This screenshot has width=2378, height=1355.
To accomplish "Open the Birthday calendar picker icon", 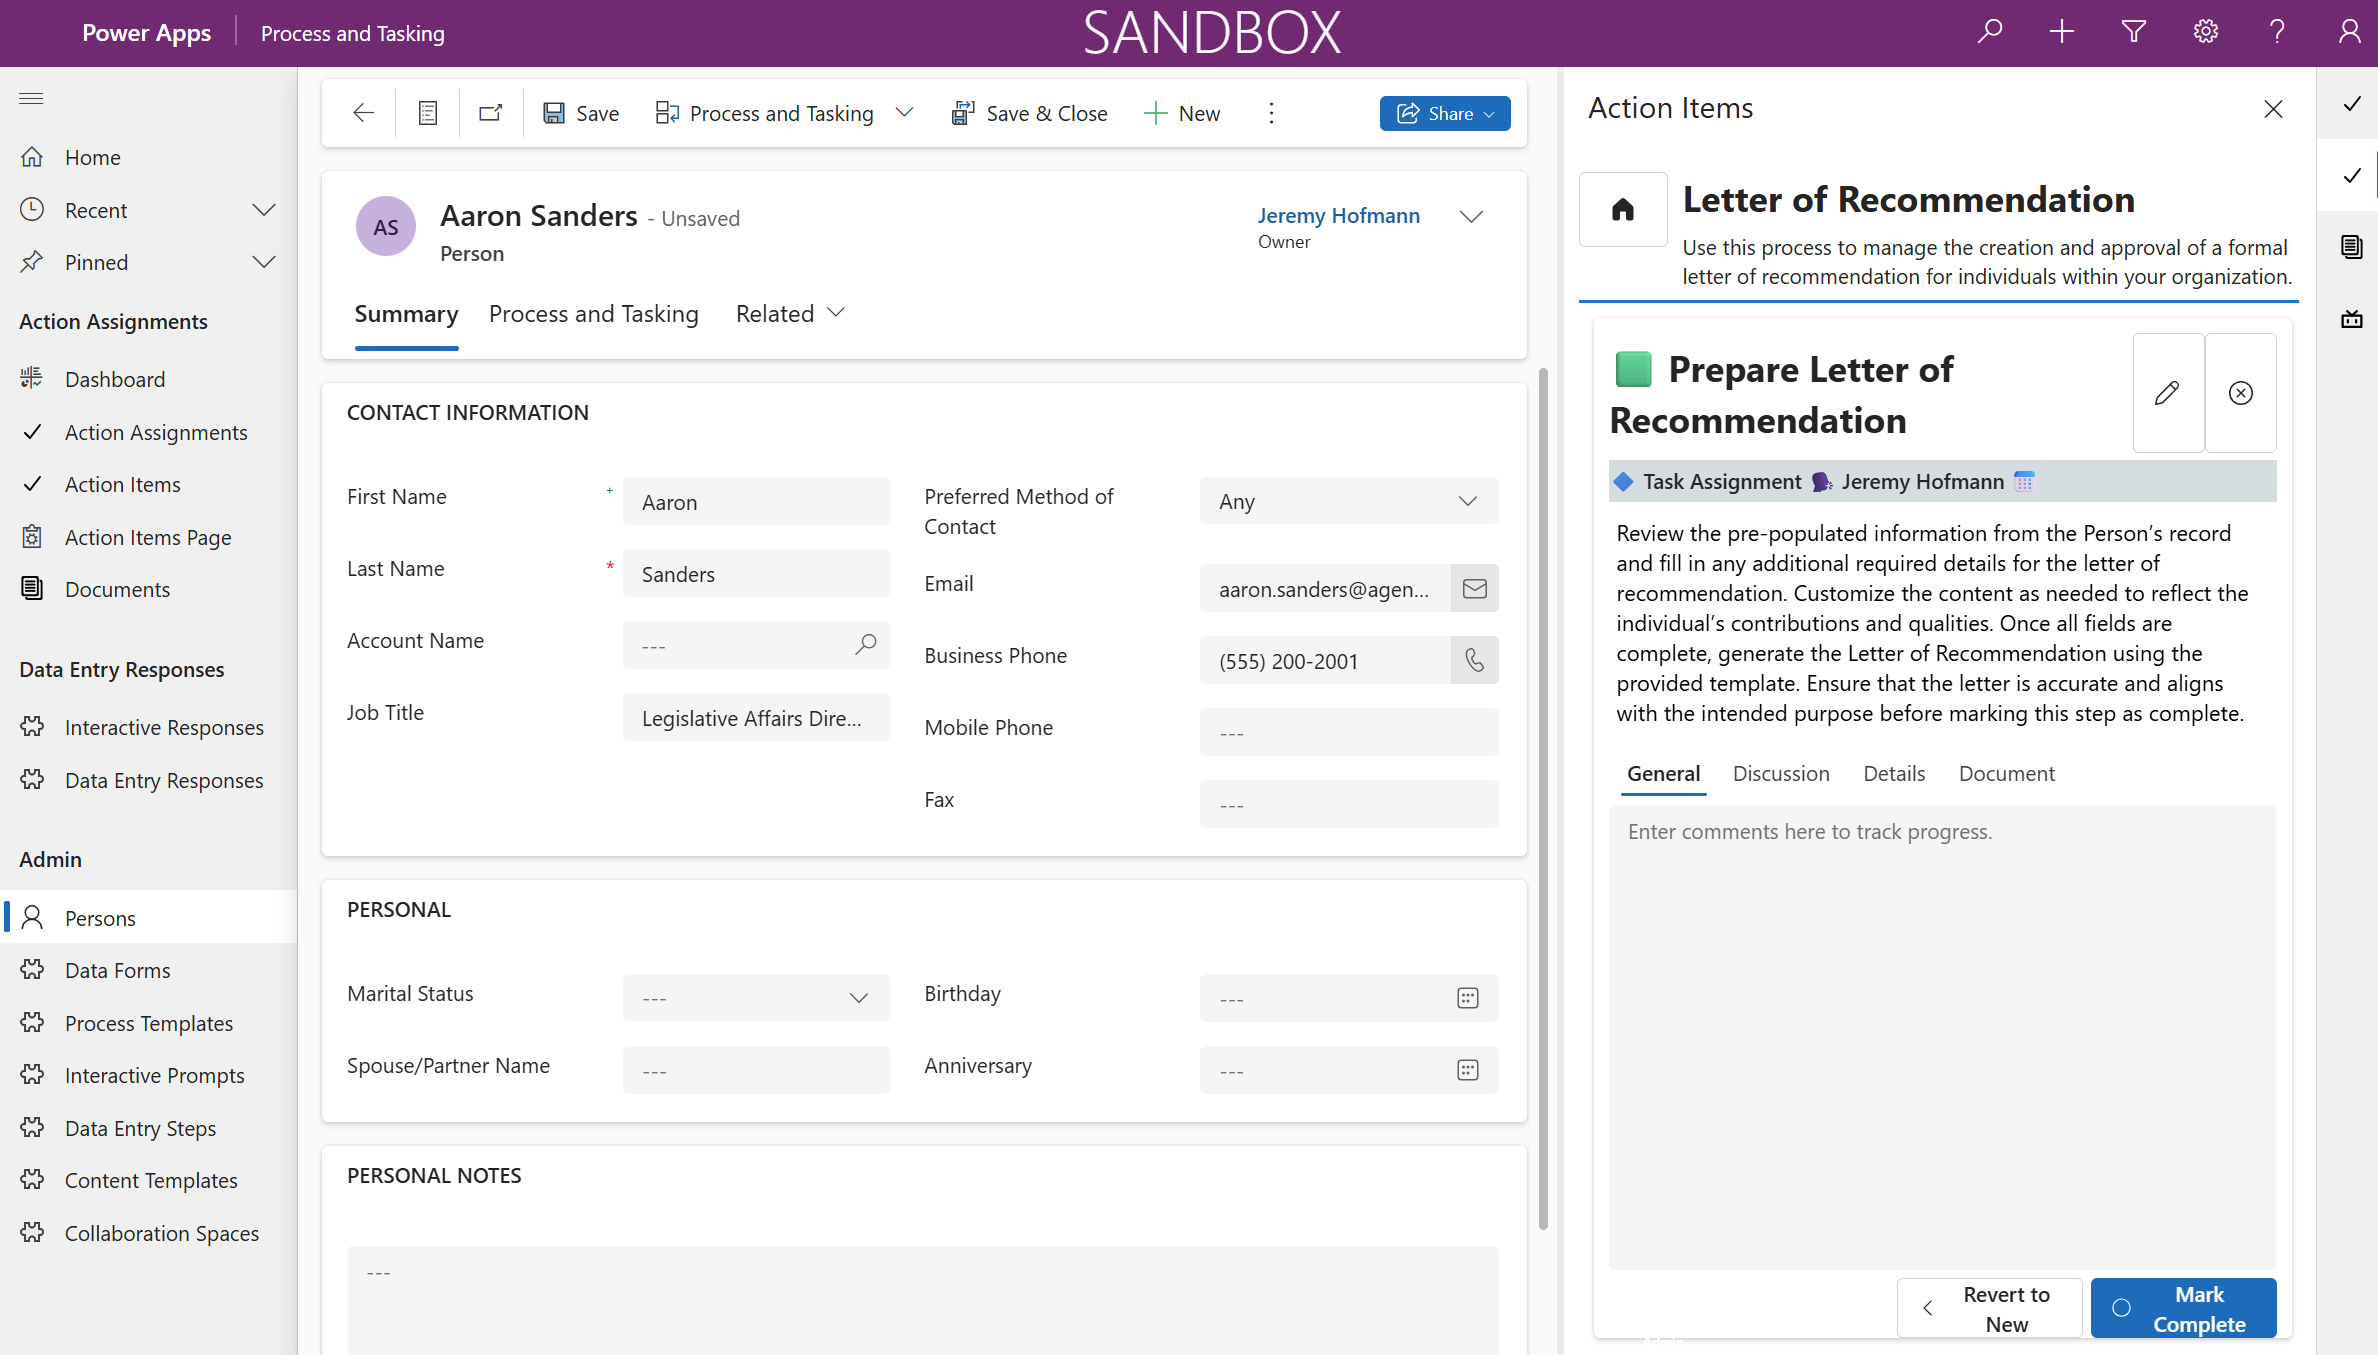I will [x=1467, y=998].
